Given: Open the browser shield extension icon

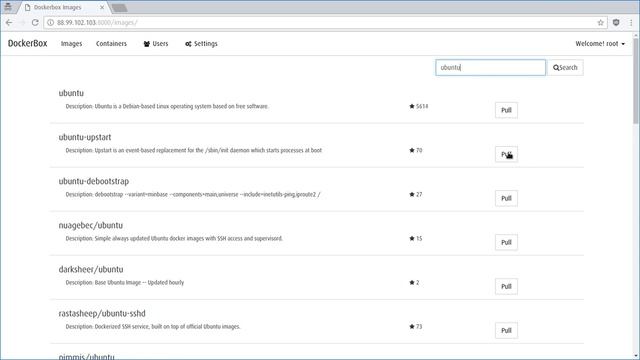Looking at the screenshot, I should click(x=616, y=22).
